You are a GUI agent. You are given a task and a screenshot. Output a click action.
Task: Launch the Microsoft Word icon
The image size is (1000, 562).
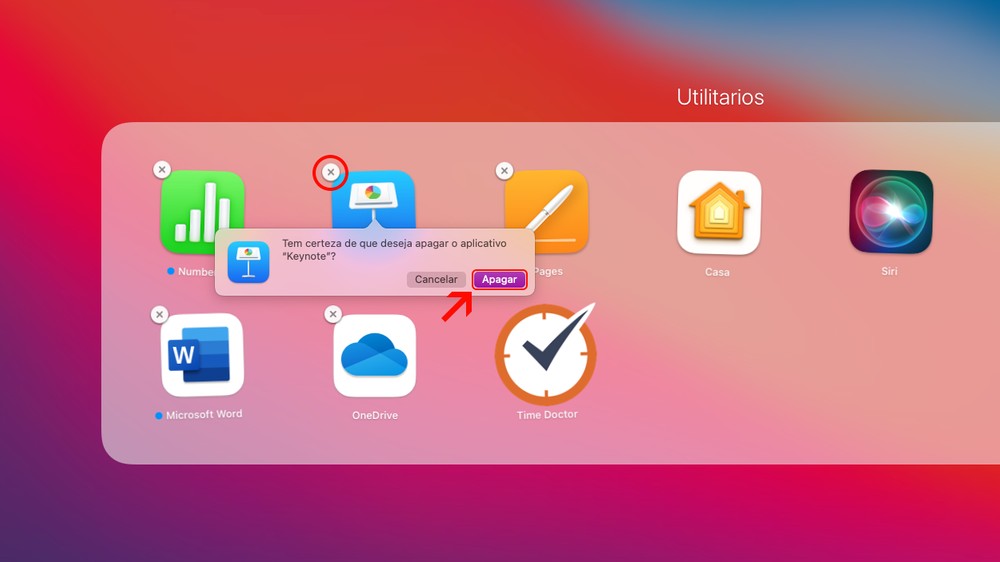pos(202,355)
